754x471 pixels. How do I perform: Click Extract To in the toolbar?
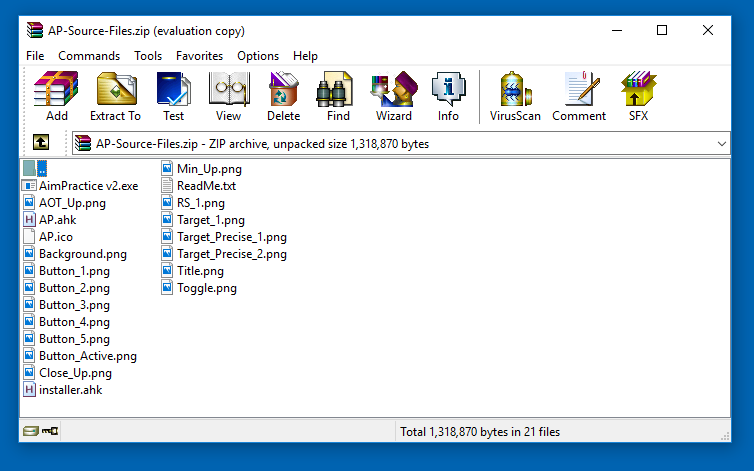[x=115, y=97]
